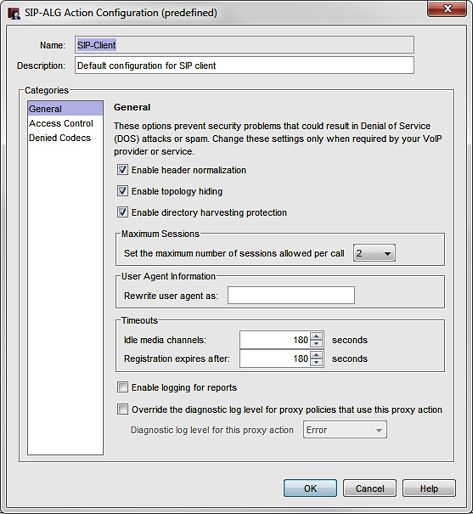Enable logging for reports checkbox
This screenshot has height=514, width=473.
[x=122, y=387]
